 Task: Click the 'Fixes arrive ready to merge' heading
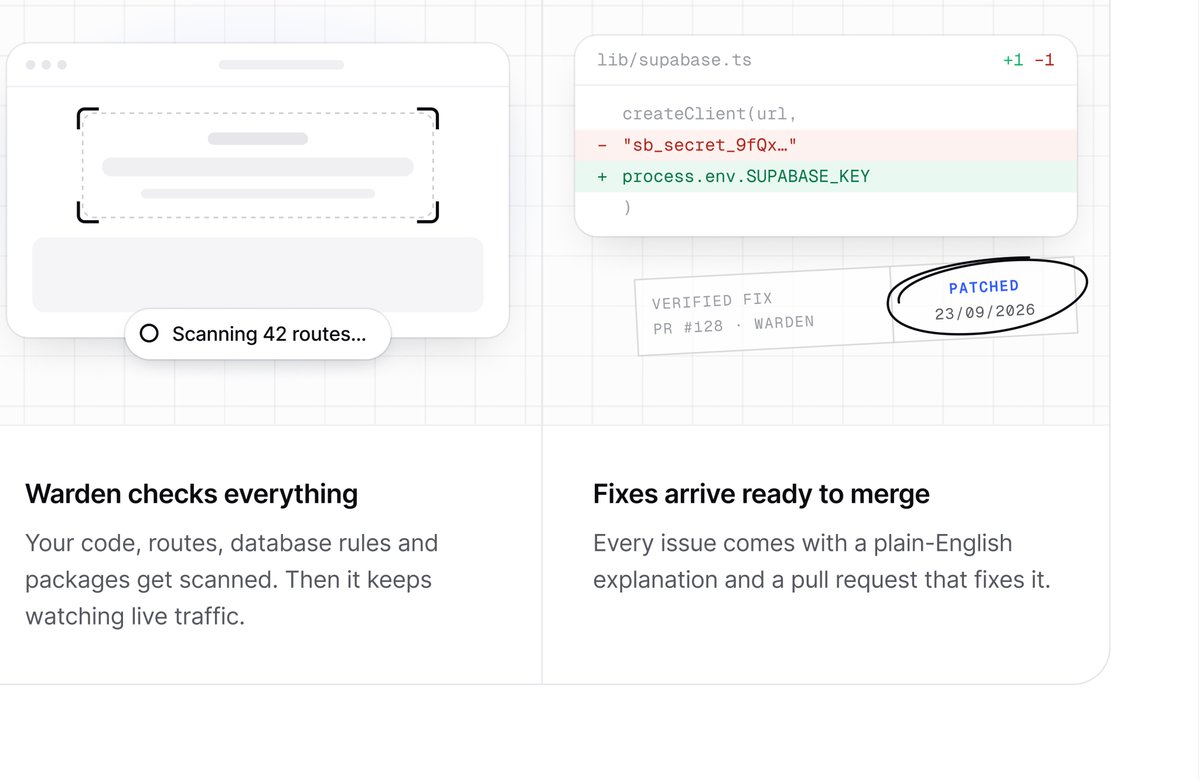pyautogui.click(x=761, y=494)
